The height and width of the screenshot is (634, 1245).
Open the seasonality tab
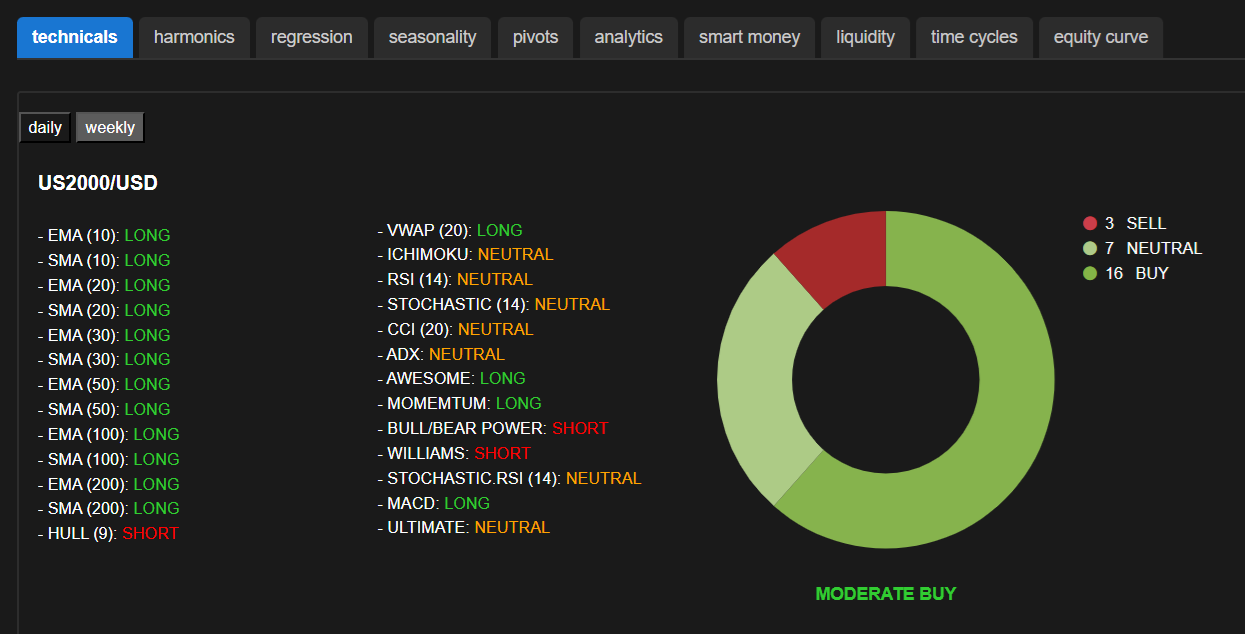pos(432,37)
